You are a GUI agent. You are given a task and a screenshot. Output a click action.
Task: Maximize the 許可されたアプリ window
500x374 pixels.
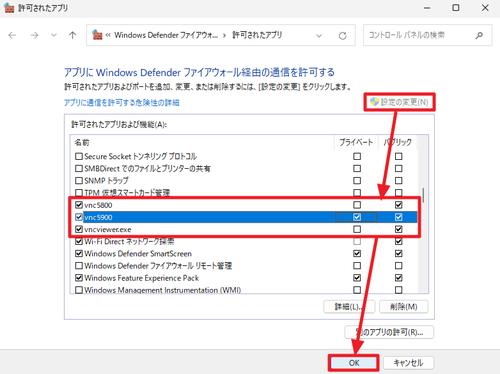coord(456,8)
